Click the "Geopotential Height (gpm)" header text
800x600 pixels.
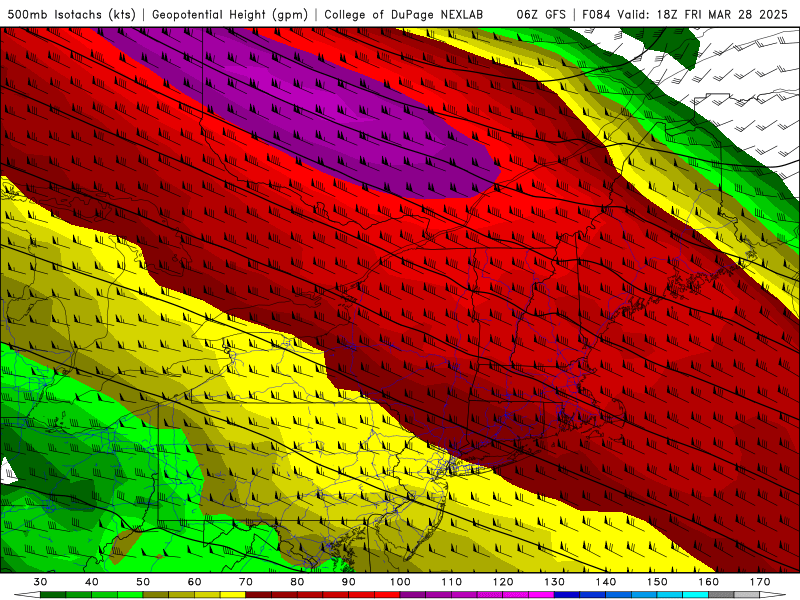point(230,15)
